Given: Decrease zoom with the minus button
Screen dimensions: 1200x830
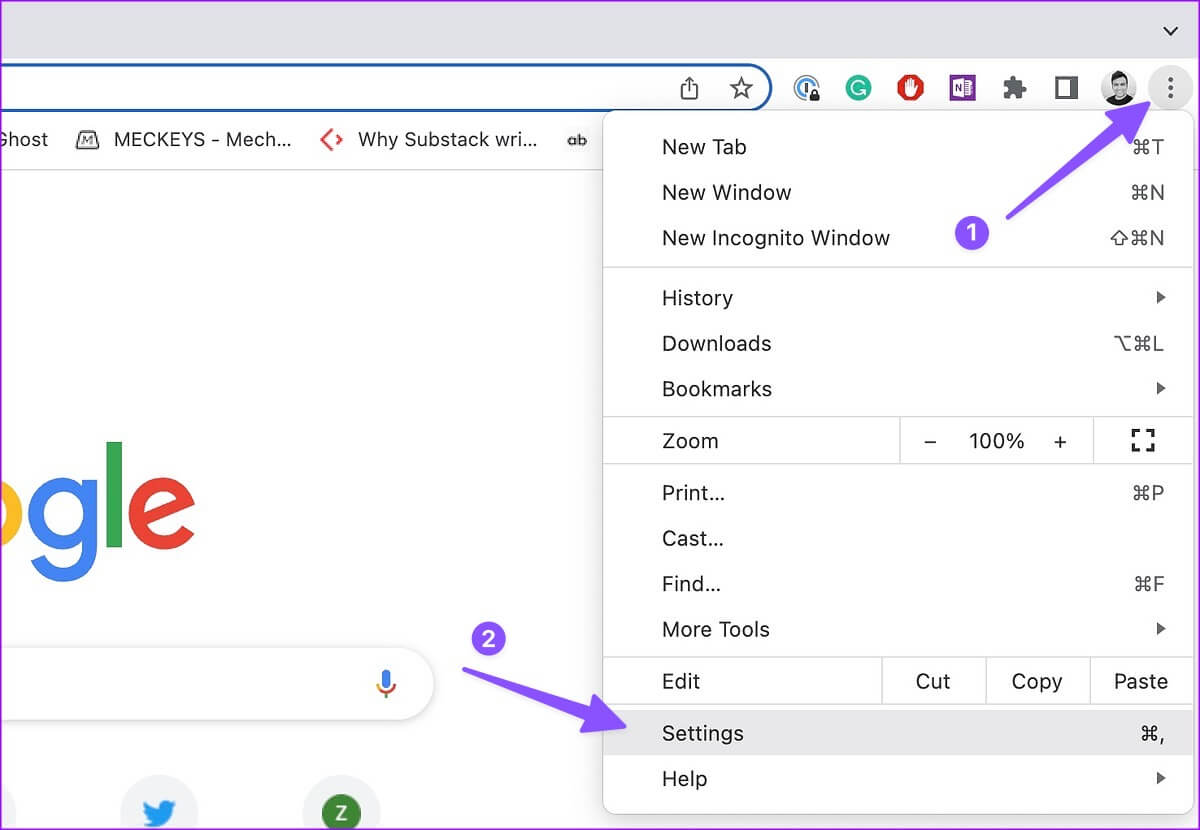Looking at the screenshot, I should click(x=930, y=441).
